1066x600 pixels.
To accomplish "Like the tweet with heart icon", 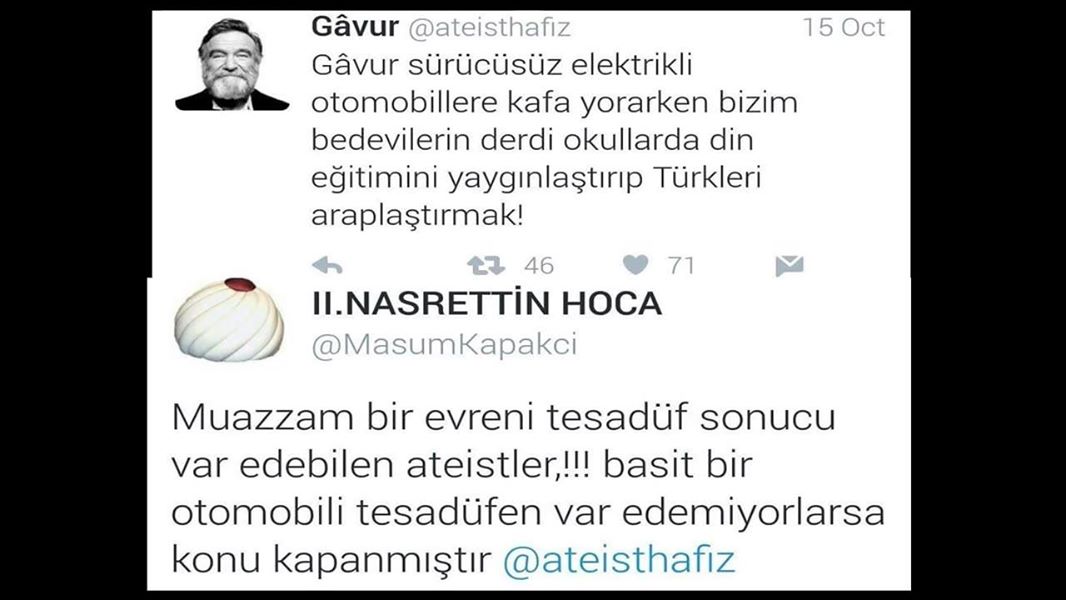I will point(636,265).
